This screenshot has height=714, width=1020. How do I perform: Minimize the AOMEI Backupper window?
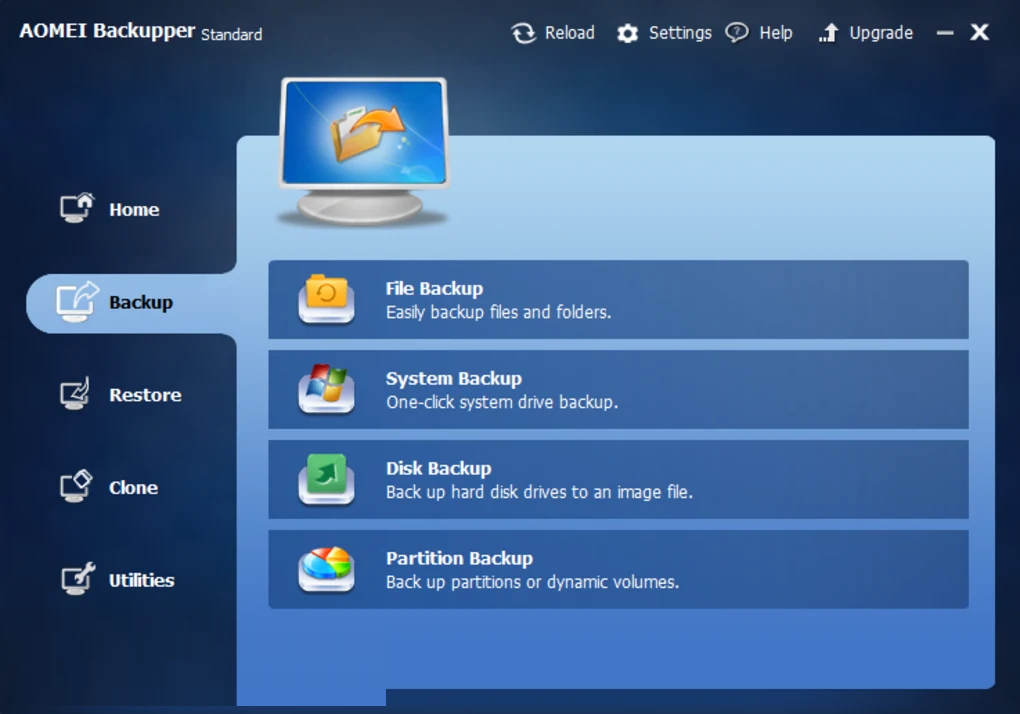[945, 33]
